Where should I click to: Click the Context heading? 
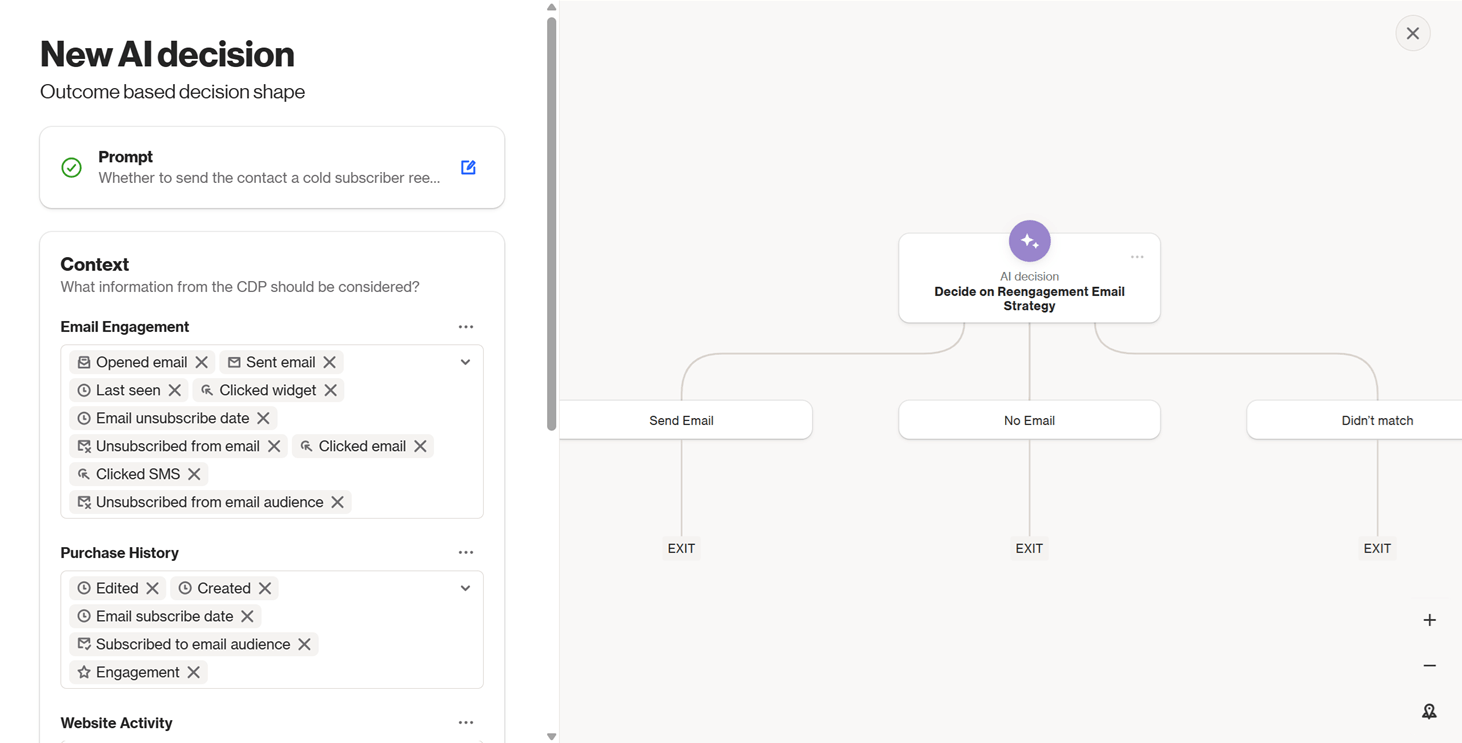tap(95, 264)
